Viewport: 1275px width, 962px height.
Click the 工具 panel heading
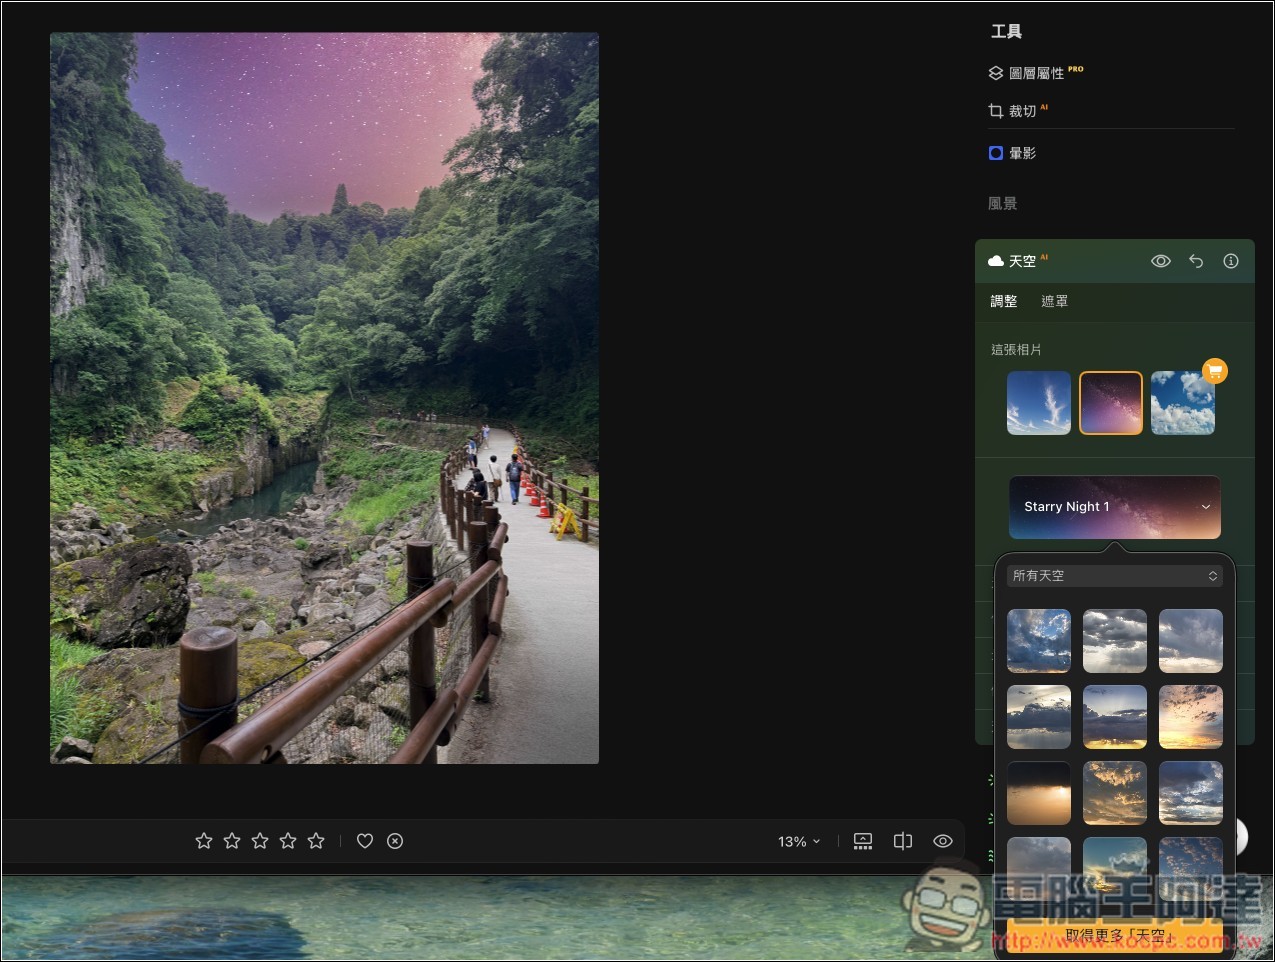(x=1006, y=32)
